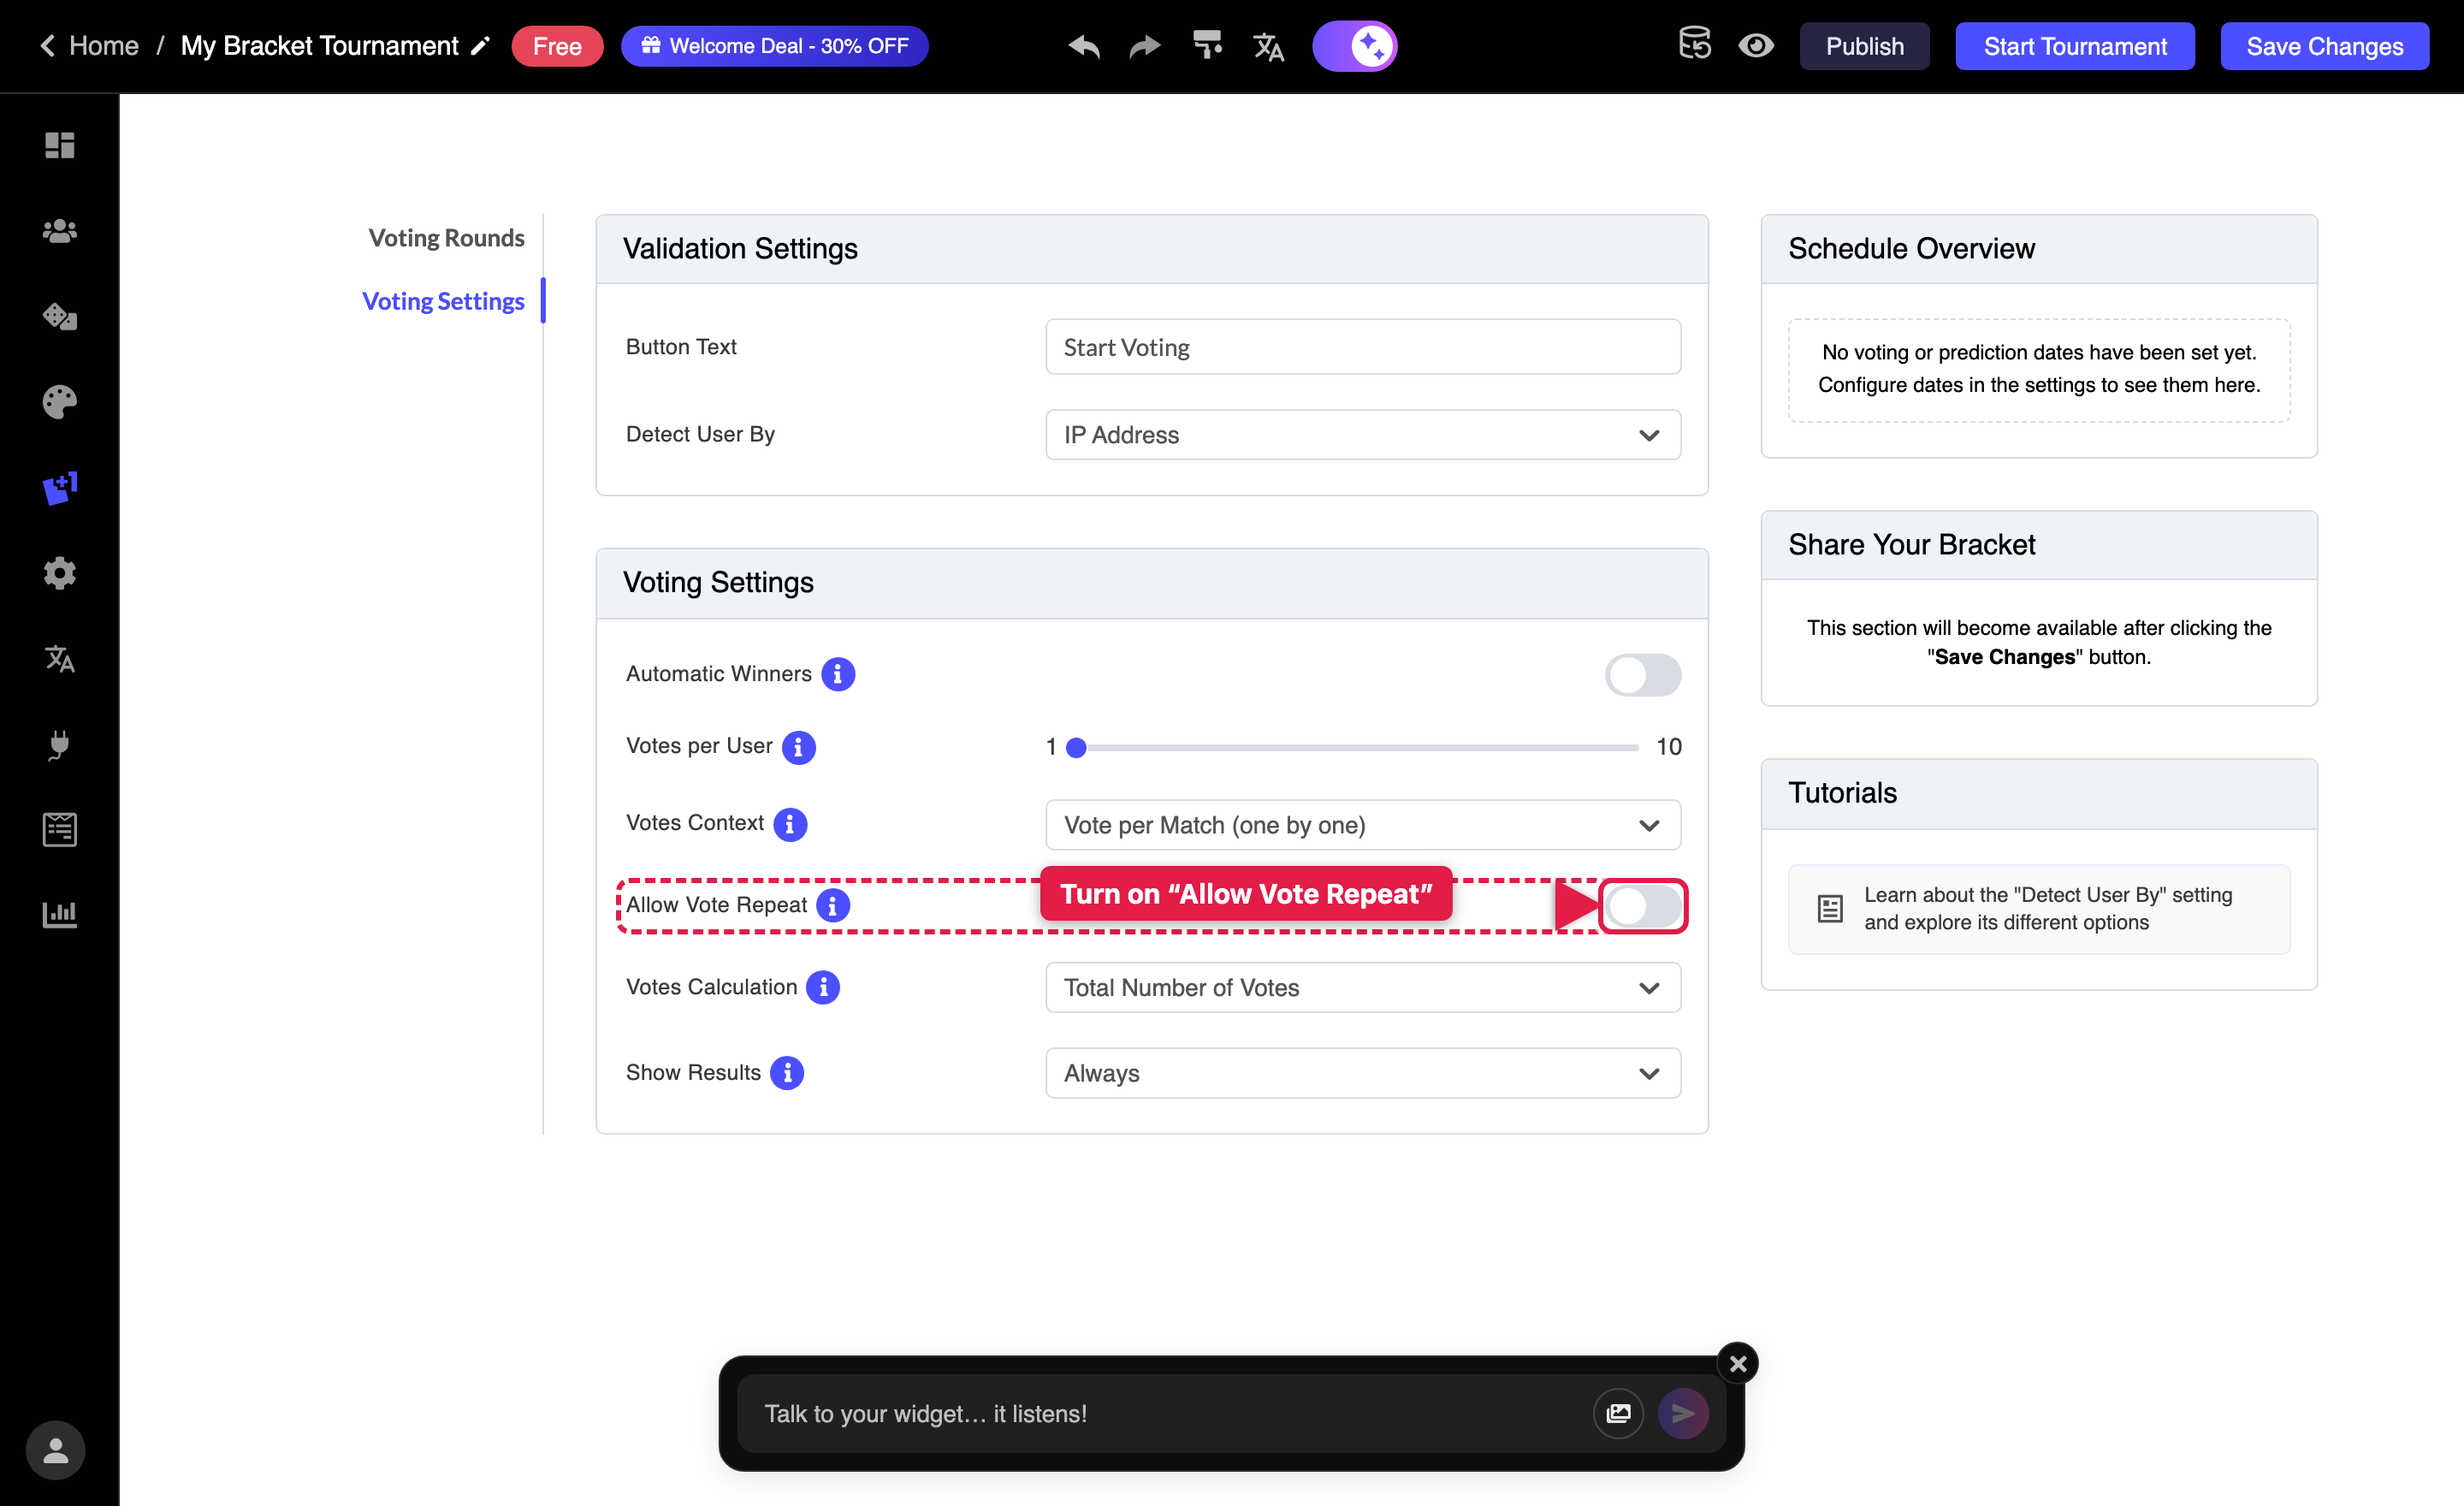Turn on the Allow Vote Repeat switch
The width and height of the screenshot is (2464, 1506).
coord(1643,906)
